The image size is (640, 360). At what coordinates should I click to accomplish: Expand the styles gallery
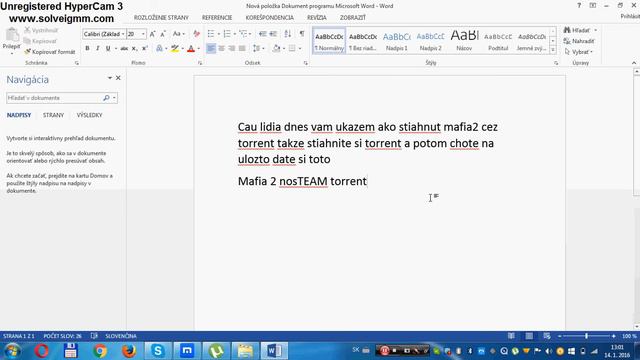tap(553, 50)
